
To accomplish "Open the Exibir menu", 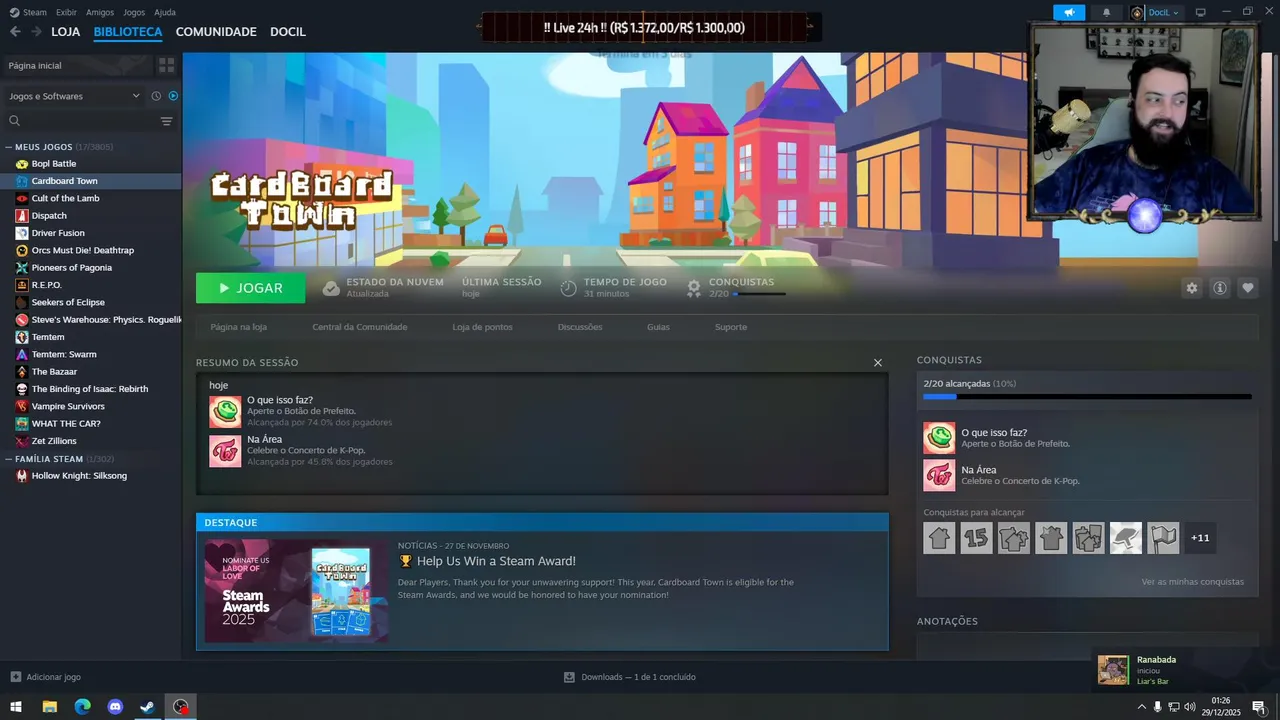I will point(66,12).
